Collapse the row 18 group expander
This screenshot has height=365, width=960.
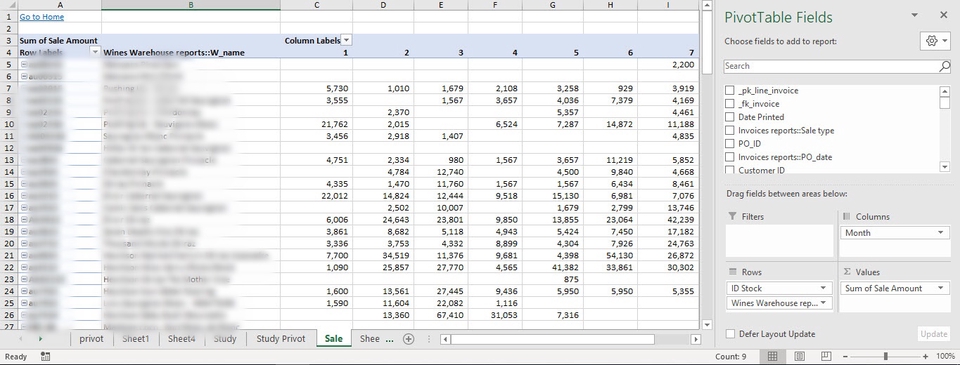point(23,220)
